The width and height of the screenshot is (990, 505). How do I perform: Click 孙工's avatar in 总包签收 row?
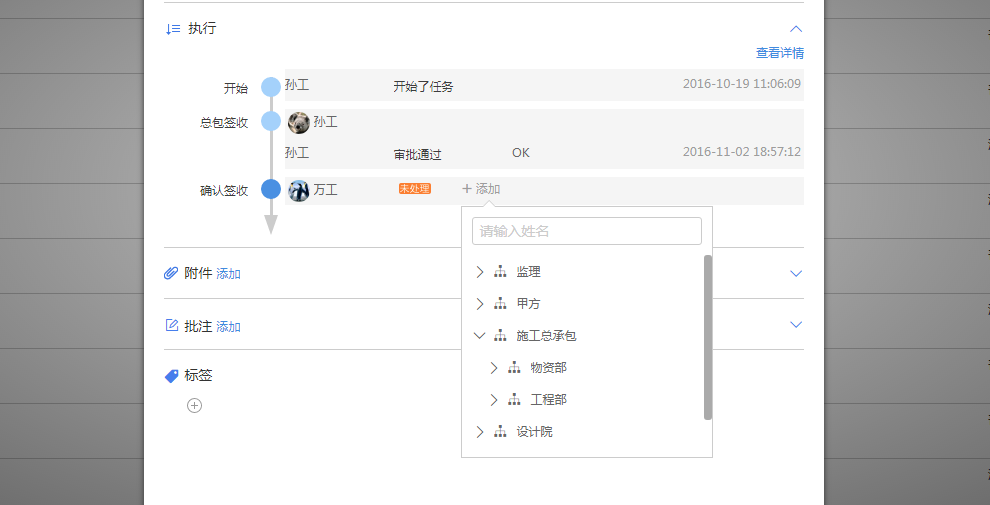pyautogui.click(x=298, y=122)
